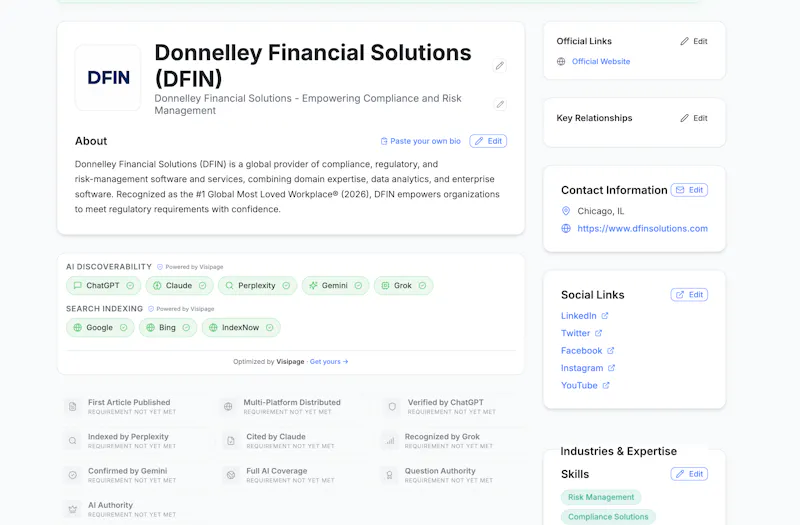The width and height of the screenshot is (800, 525).
Task: Click Paste your own bio link
Action: point(420,141)
